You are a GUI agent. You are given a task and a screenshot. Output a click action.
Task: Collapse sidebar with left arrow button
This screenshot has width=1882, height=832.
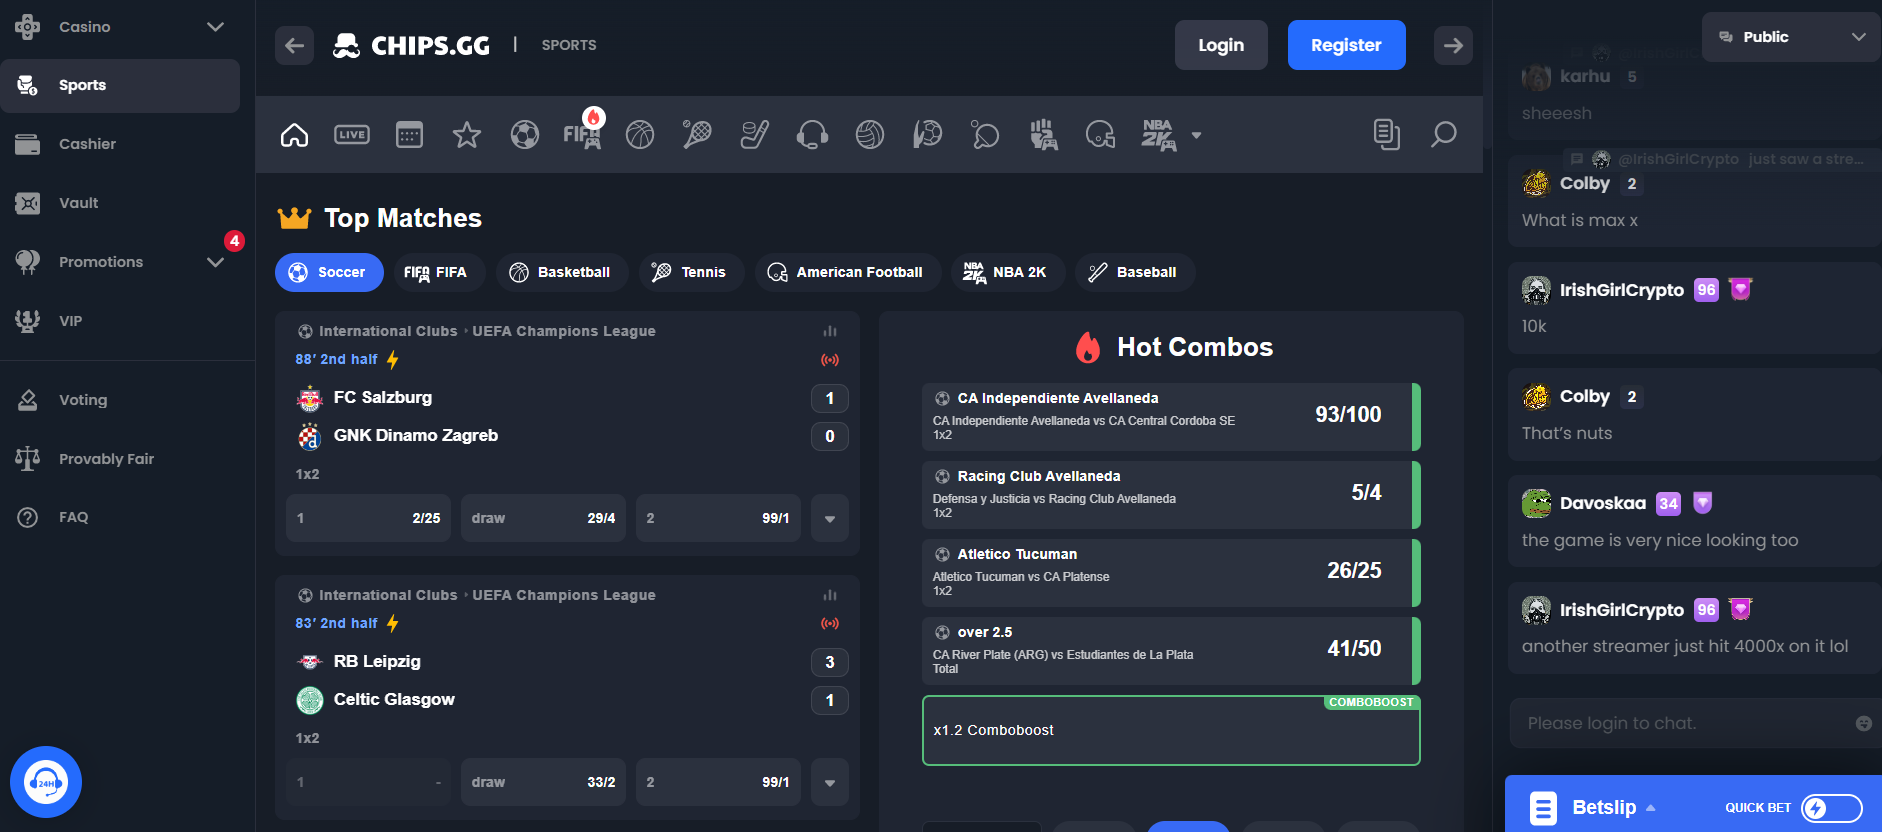pos(294,45)
